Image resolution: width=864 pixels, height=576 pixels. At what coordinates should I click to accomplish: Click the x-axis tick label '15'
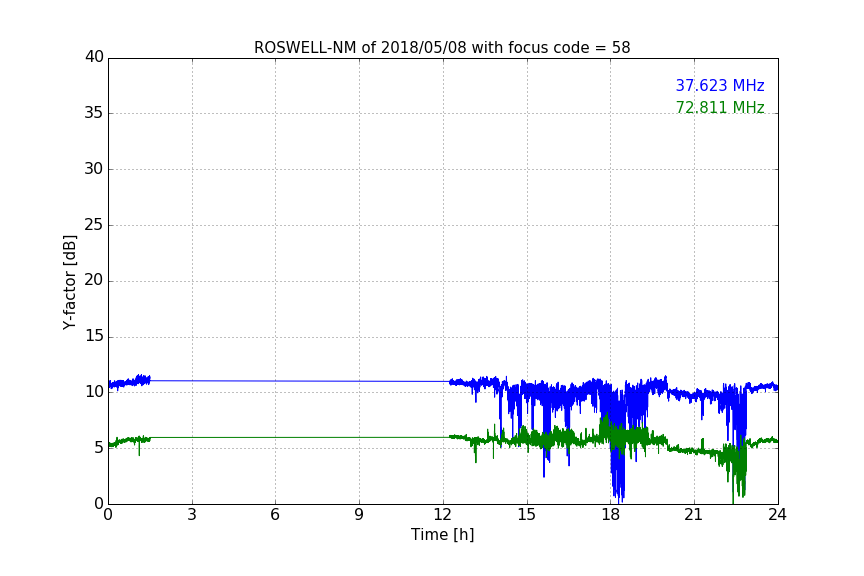pyautogui.click(x=527, y=515)
